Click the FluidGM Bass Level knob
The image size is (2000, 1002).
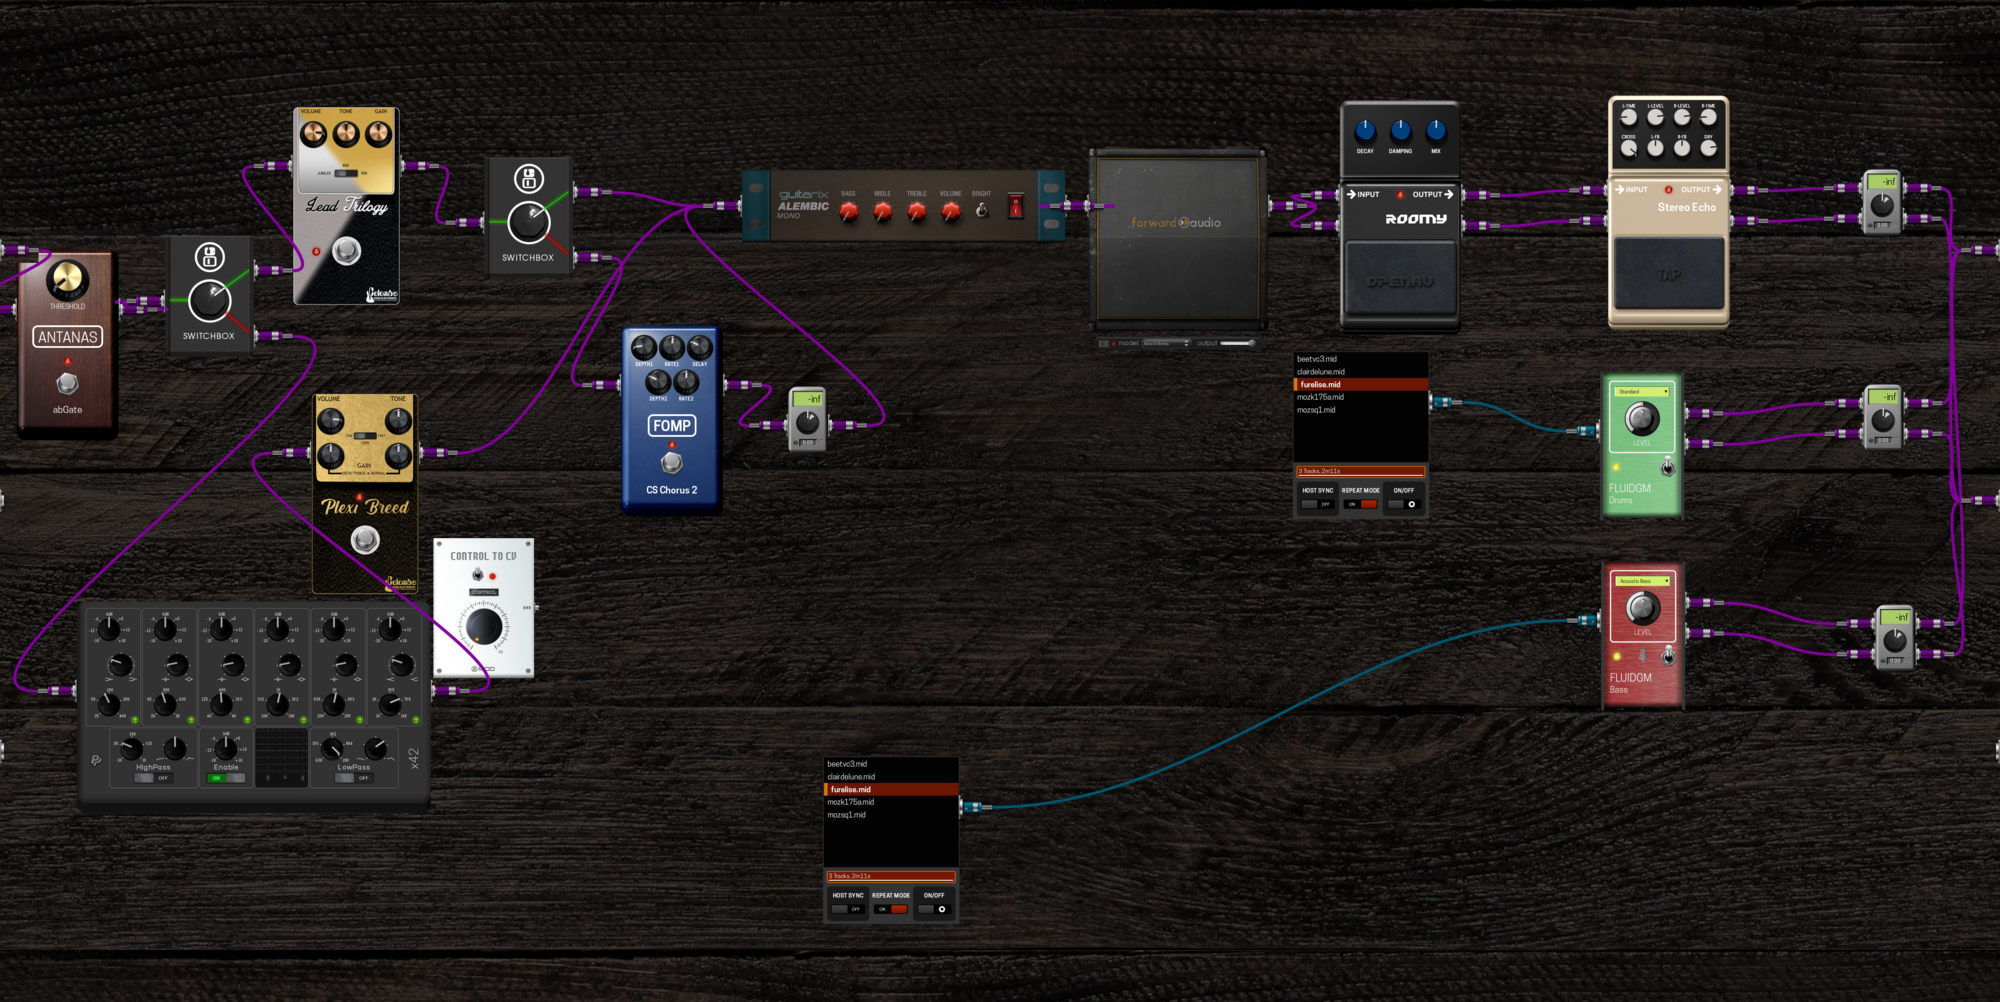pyautogui.click(x=1642, y=608)
